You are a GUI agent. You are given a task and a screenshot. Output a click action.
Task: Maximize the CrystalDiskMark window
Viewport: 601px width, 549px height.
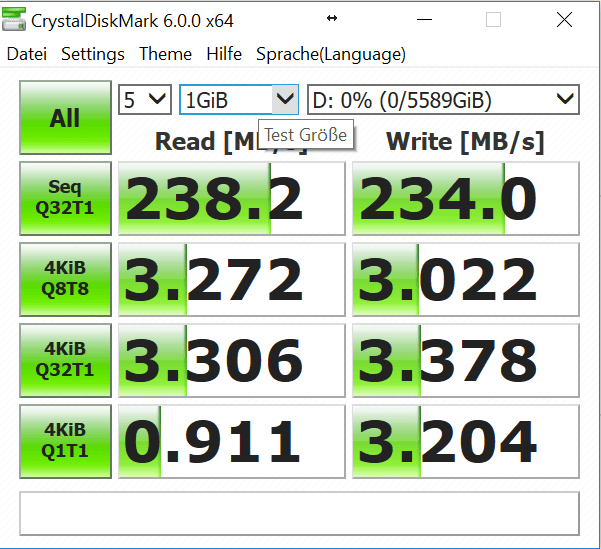coord(493,19)
